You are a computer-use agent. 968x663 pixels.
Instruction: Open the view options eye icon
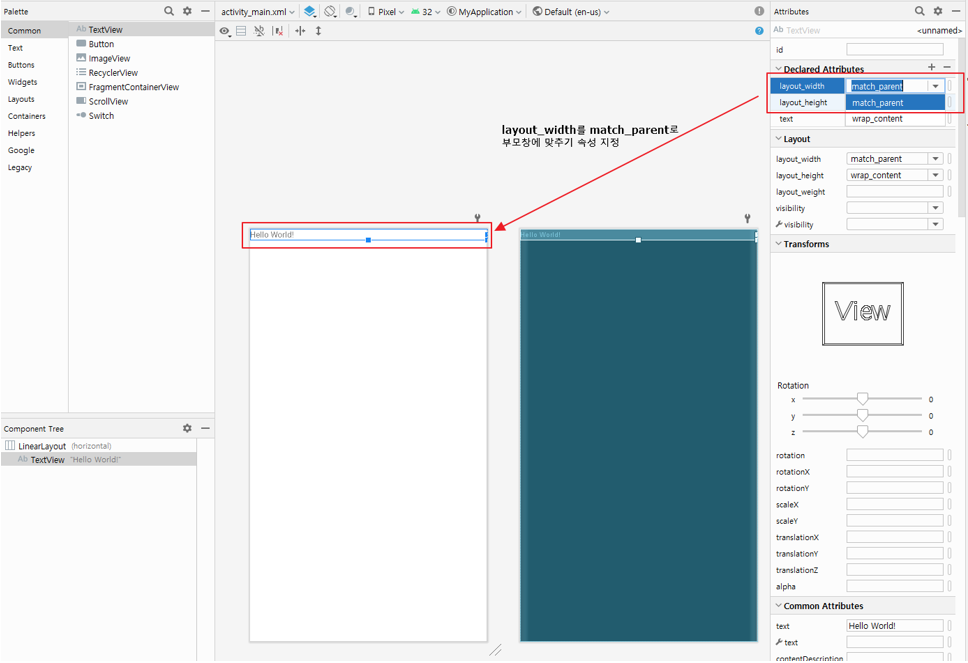coord(225,31)
